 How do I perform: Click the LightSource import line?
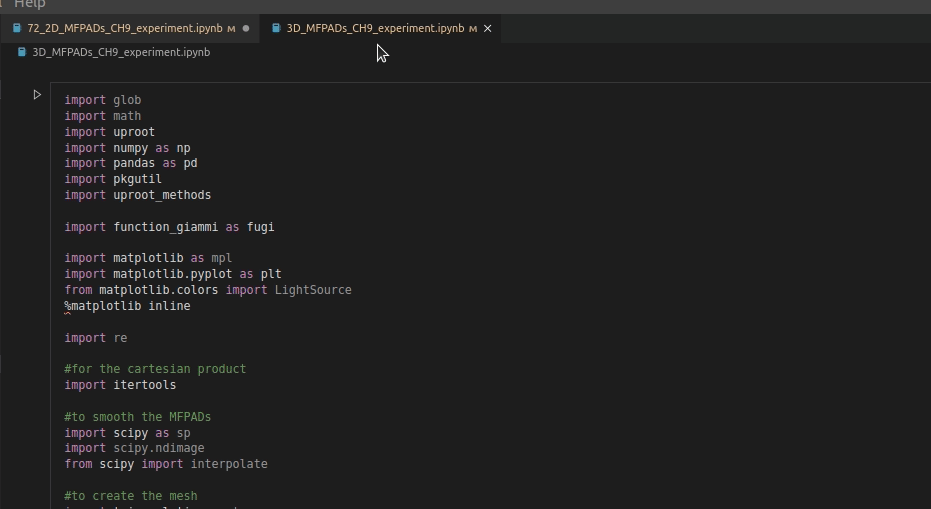[208, 290]
